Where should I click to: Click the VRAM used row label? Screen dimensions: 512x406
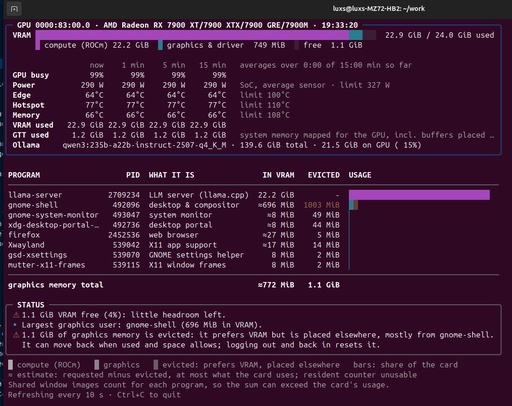tap(33, 125)
